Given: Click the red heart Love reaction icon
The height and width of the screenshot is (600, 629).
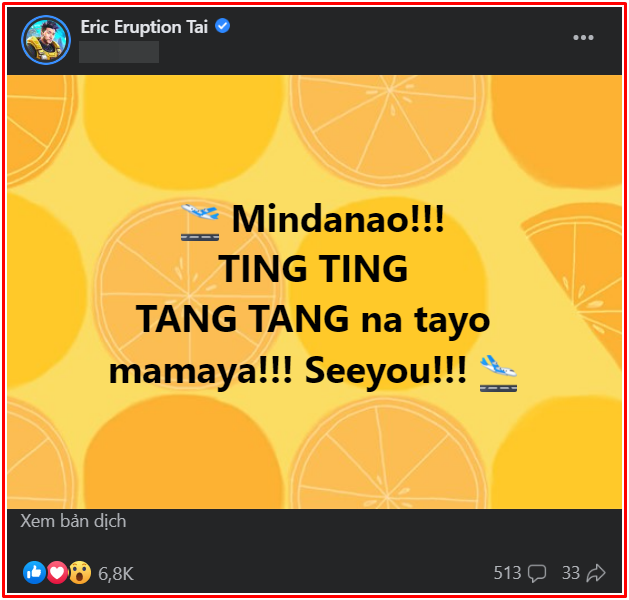Looking at the screenshot, I should [57, 572].
